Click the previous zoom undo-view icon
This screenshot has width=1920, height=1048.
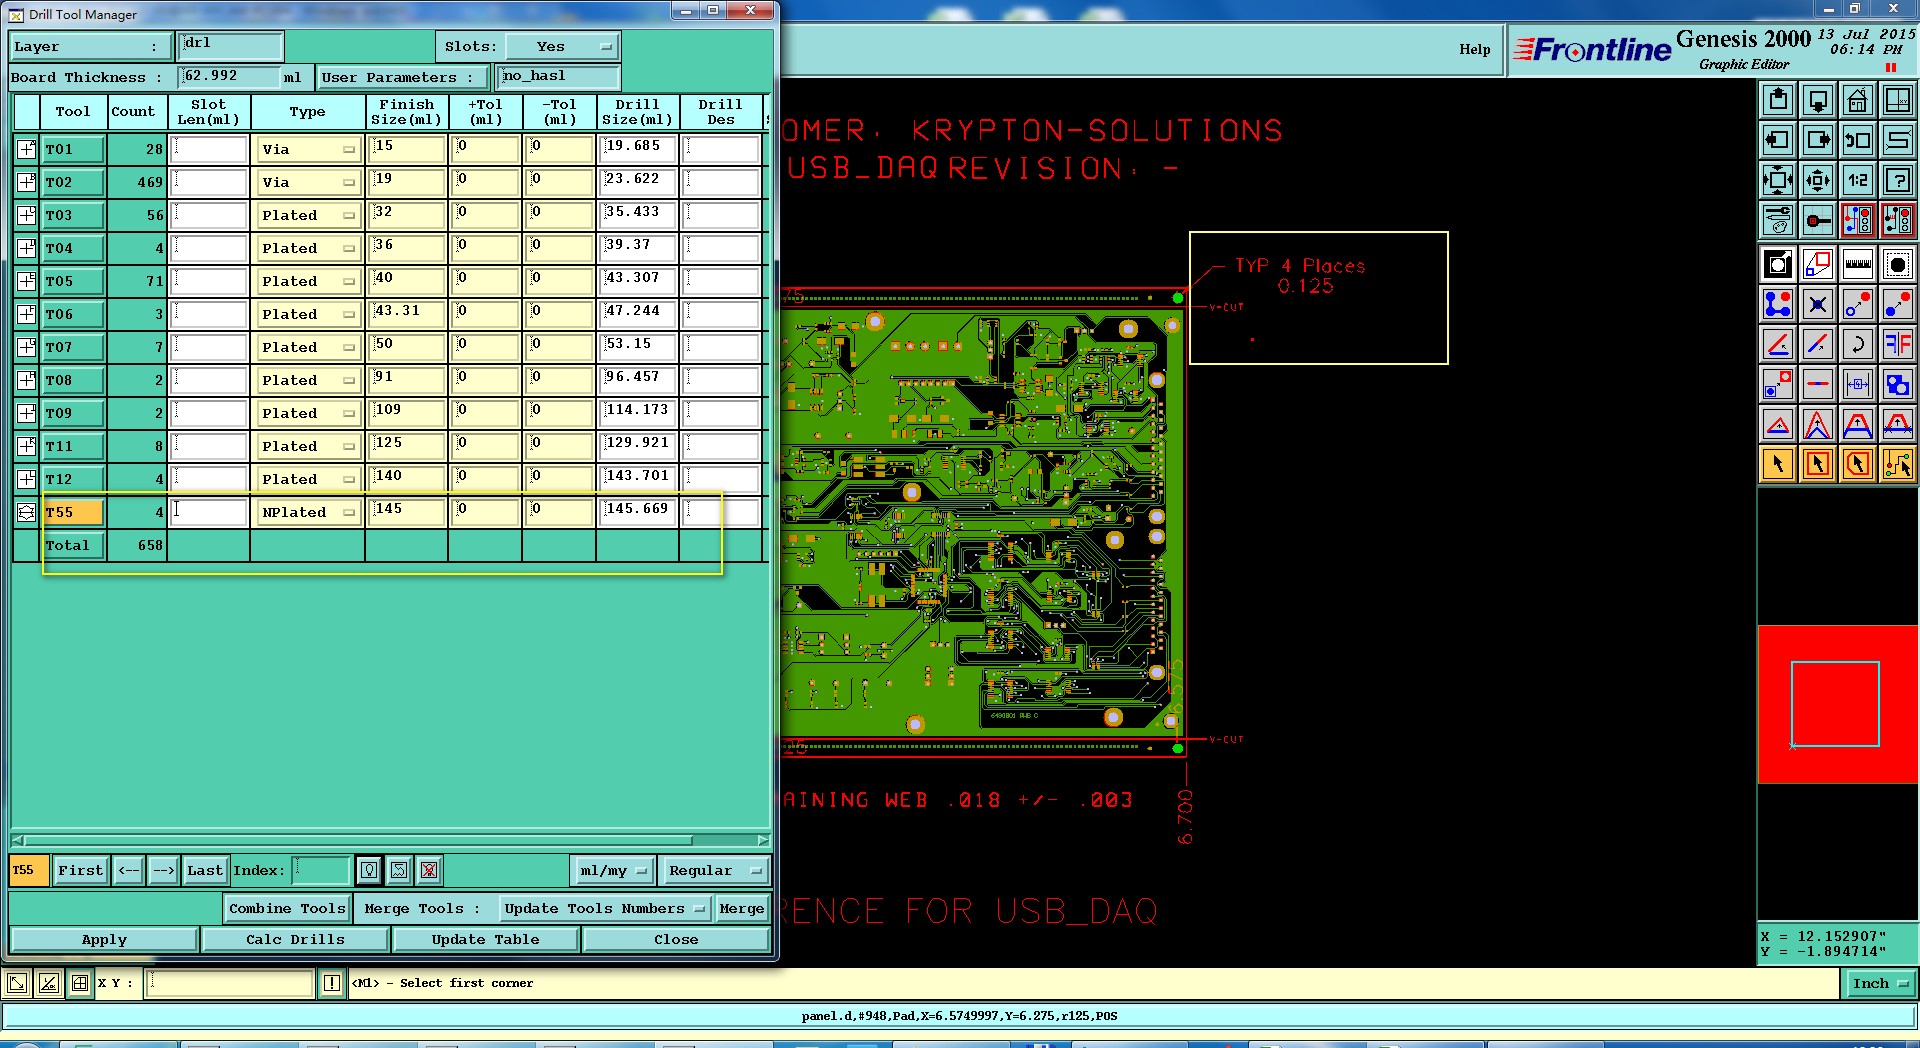(1858, 140)
